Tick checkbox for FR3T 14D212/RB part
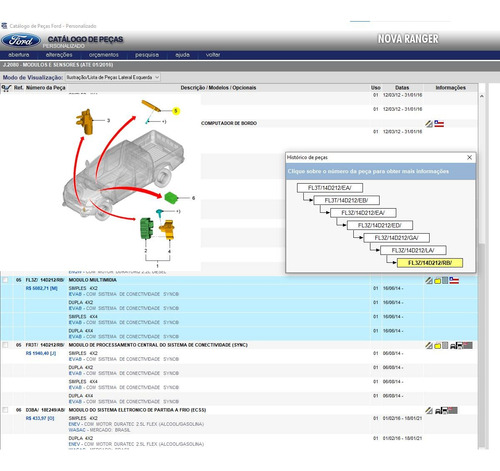 pos(5,345)
